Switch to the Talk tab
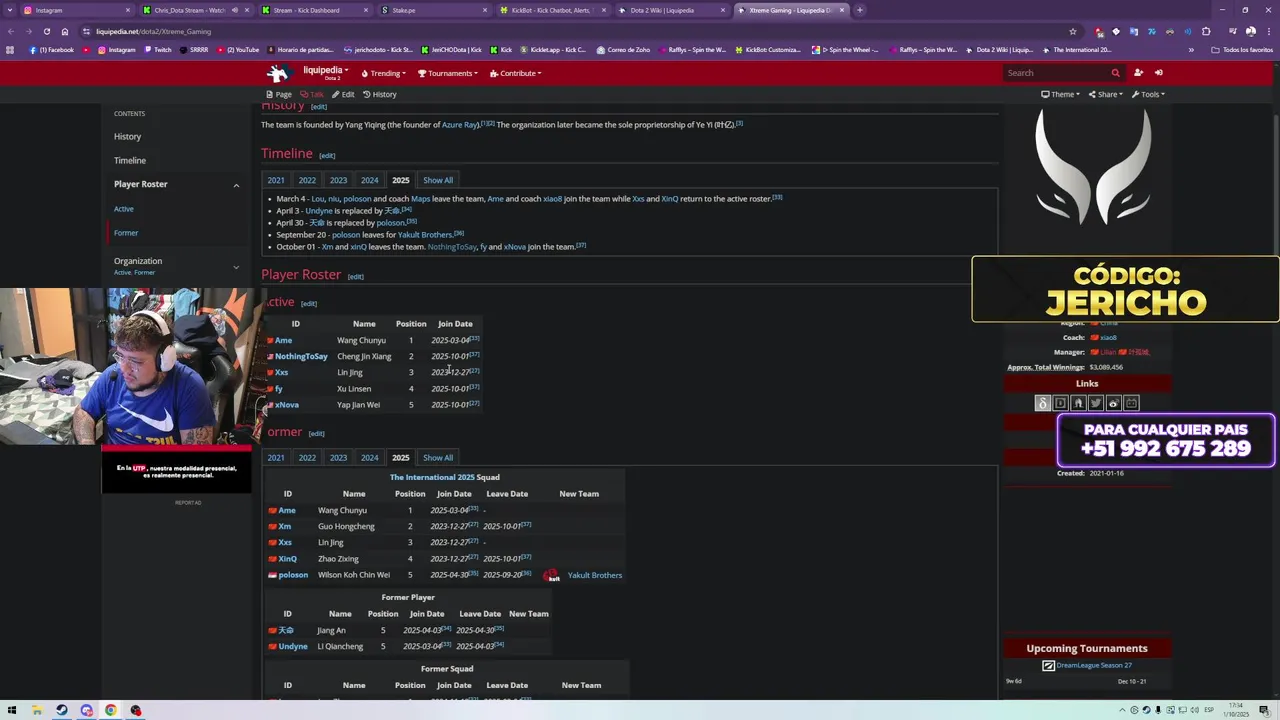 click(312, 94)
